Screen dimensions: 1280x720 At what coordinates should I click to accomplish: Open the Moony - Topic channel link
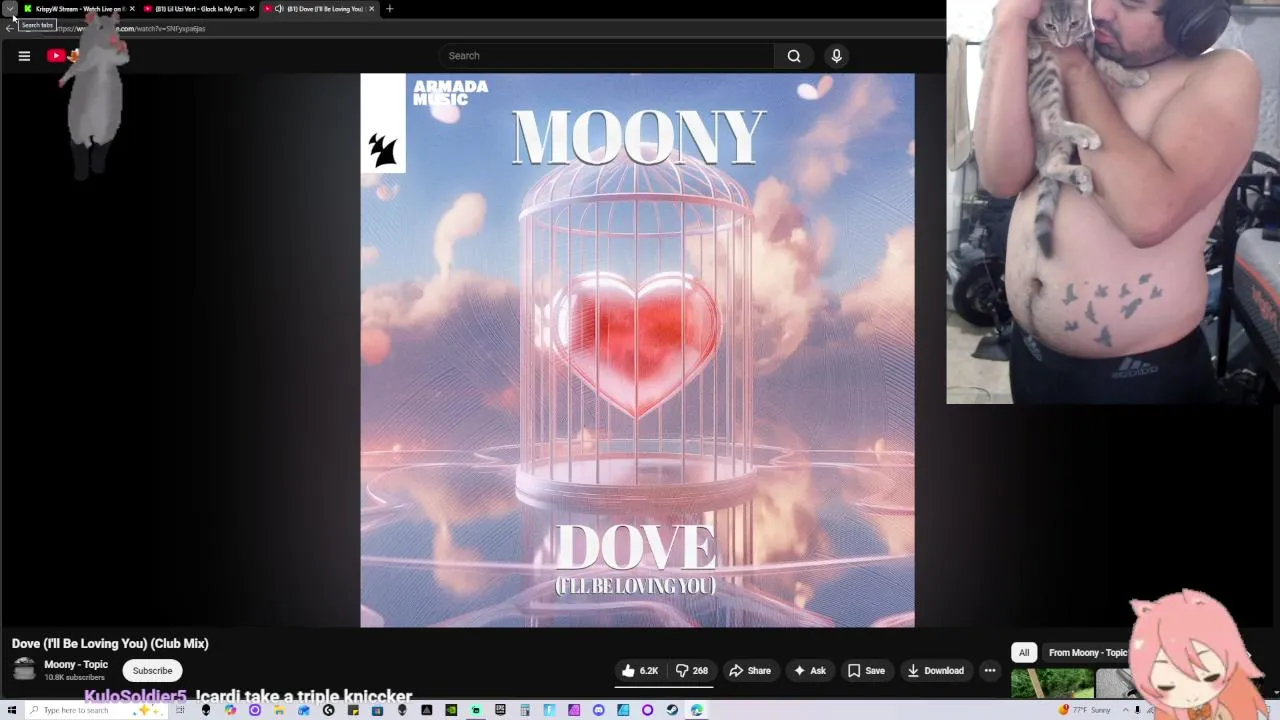76,664
